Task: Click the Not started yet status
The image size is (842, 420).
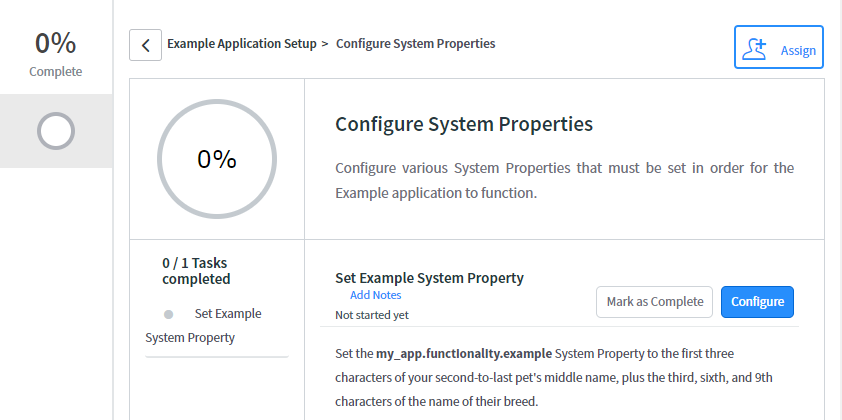Action: [371, 315]
